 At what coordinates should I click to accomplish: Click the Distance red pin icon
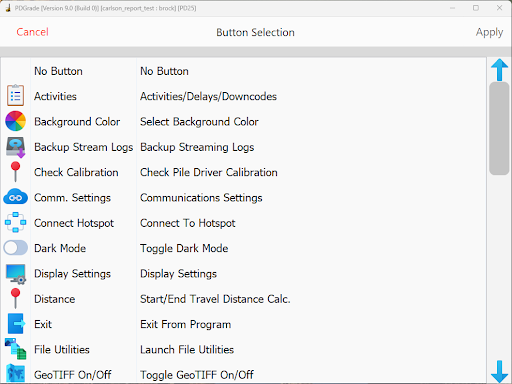(x=15, y=298)
